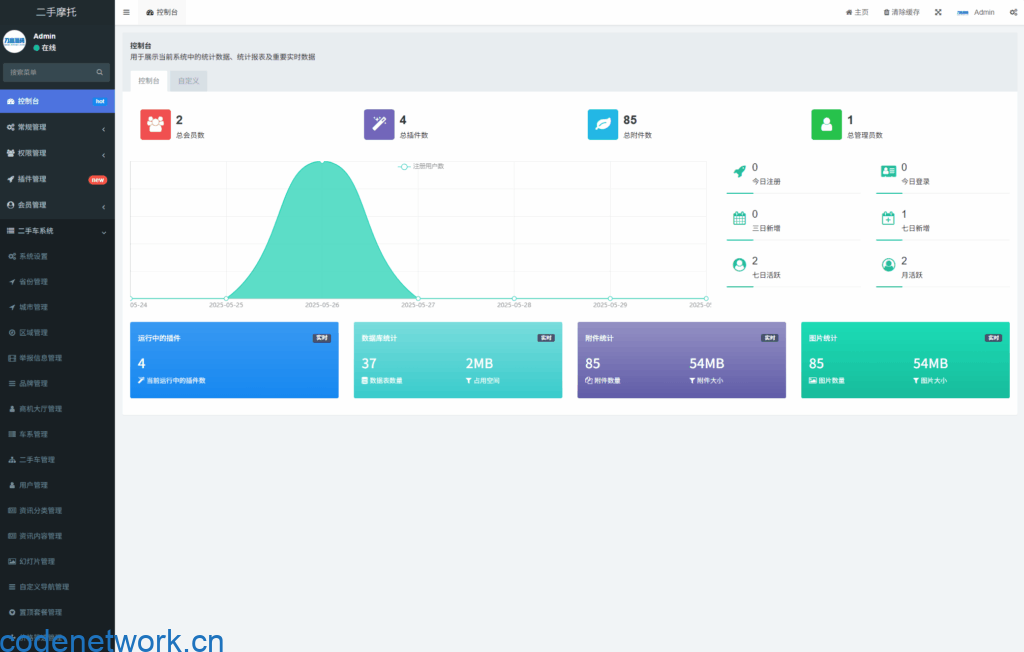
Task: Open 用户管理 in the sidebar
Action: [x=57, y=485]
